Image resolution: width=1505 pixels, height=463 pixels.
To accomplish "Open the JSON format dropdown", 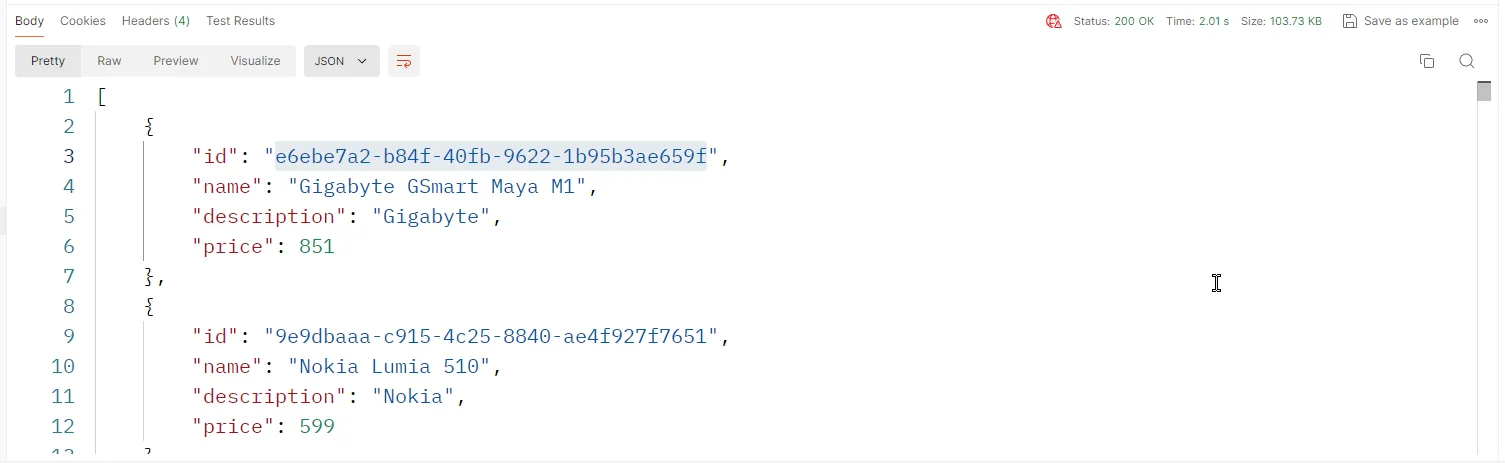I will click(x=341, y=61).
